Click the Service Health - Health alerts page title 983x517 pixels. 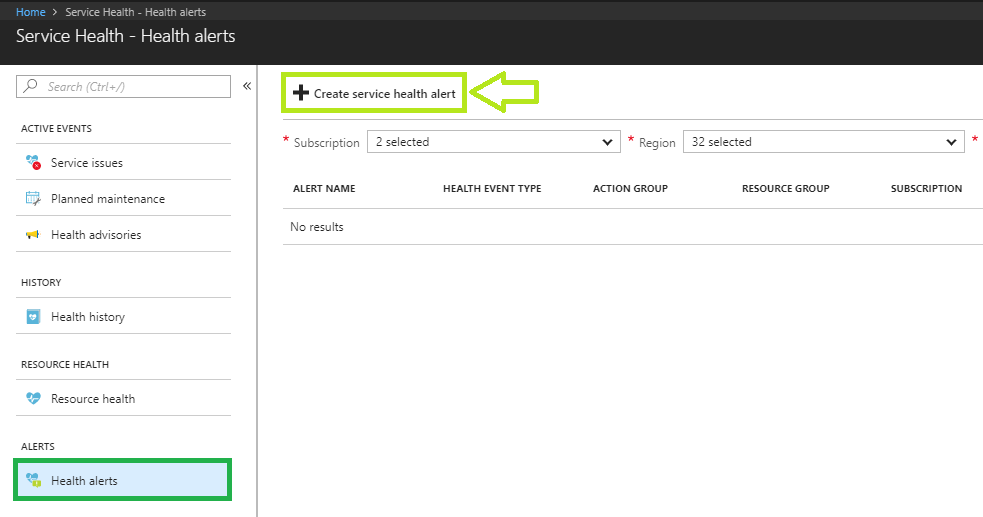click(x=125, y=36)
